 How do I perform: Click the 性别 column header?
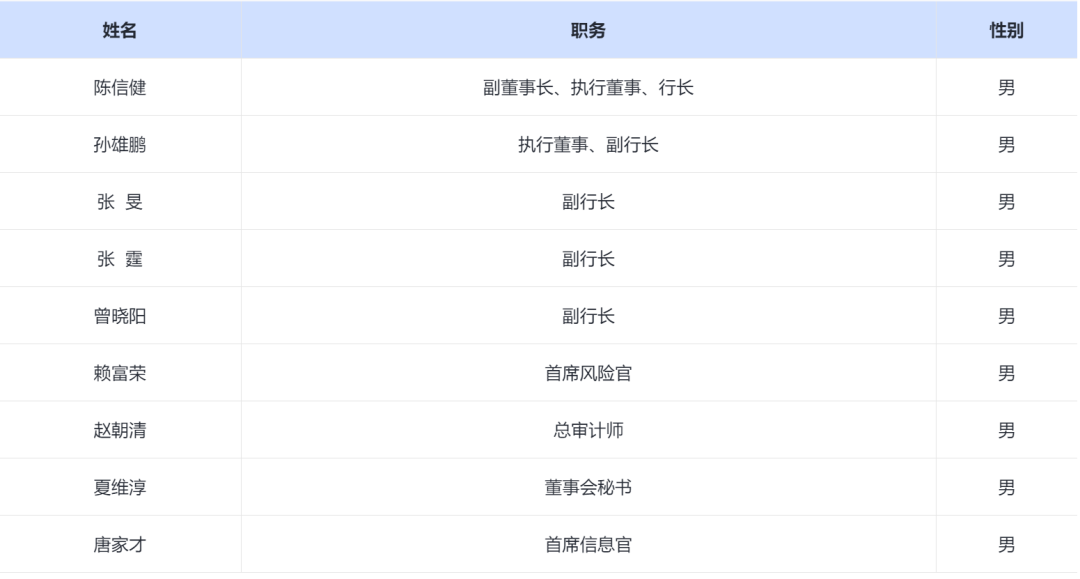[1006, 31]
